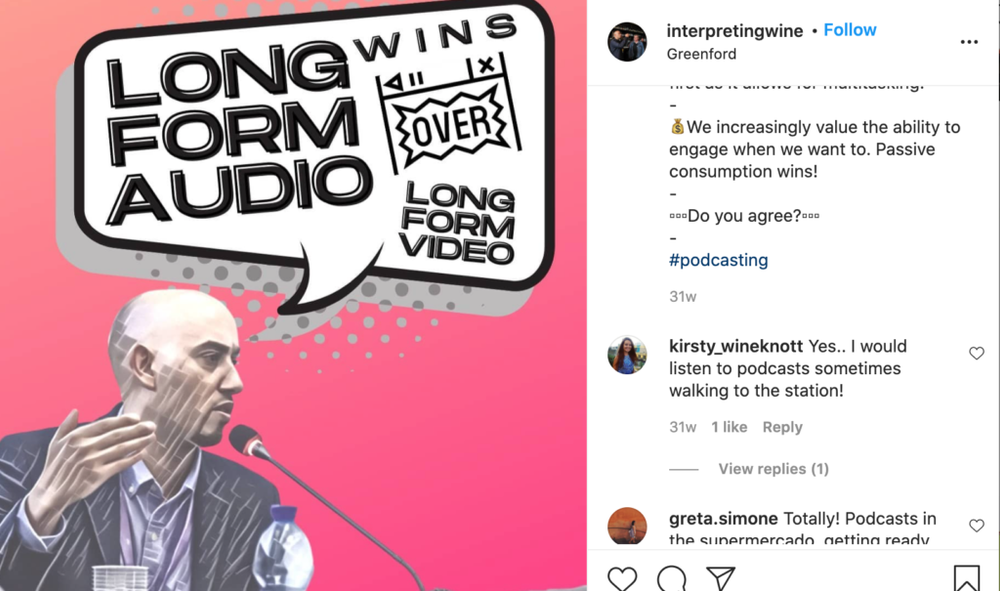Open greta.simone username link
The width and height of the screenshot is (1000, 591).
point(723,518)
